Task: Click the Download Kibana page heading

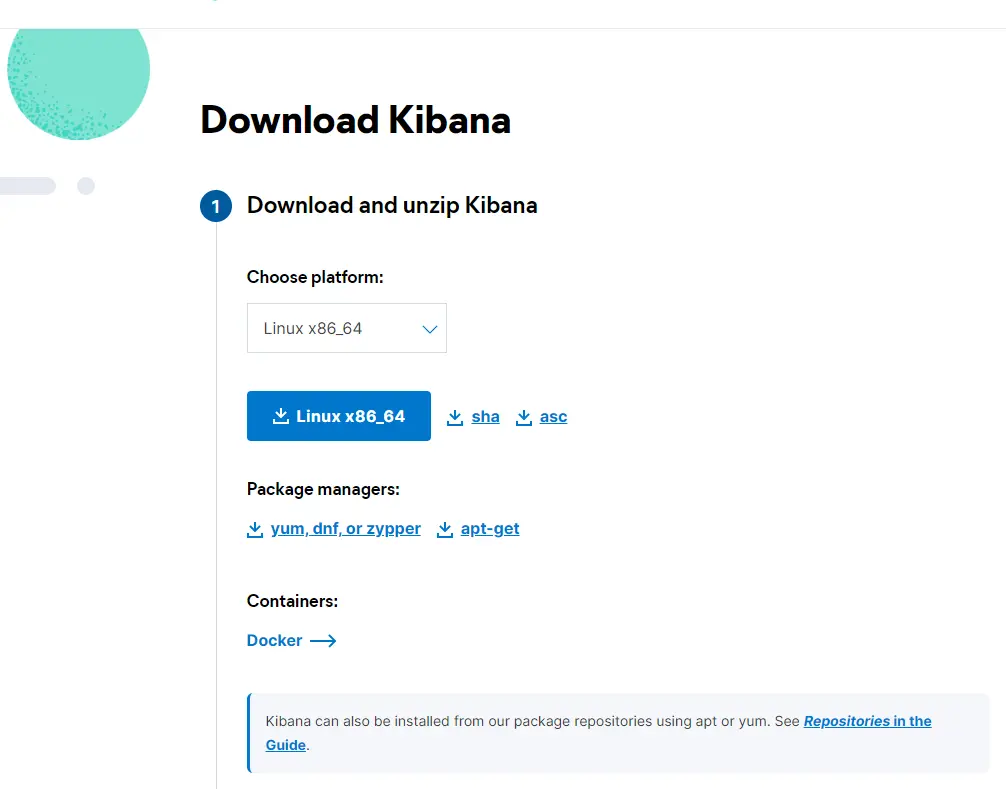Action: (355, 120)
